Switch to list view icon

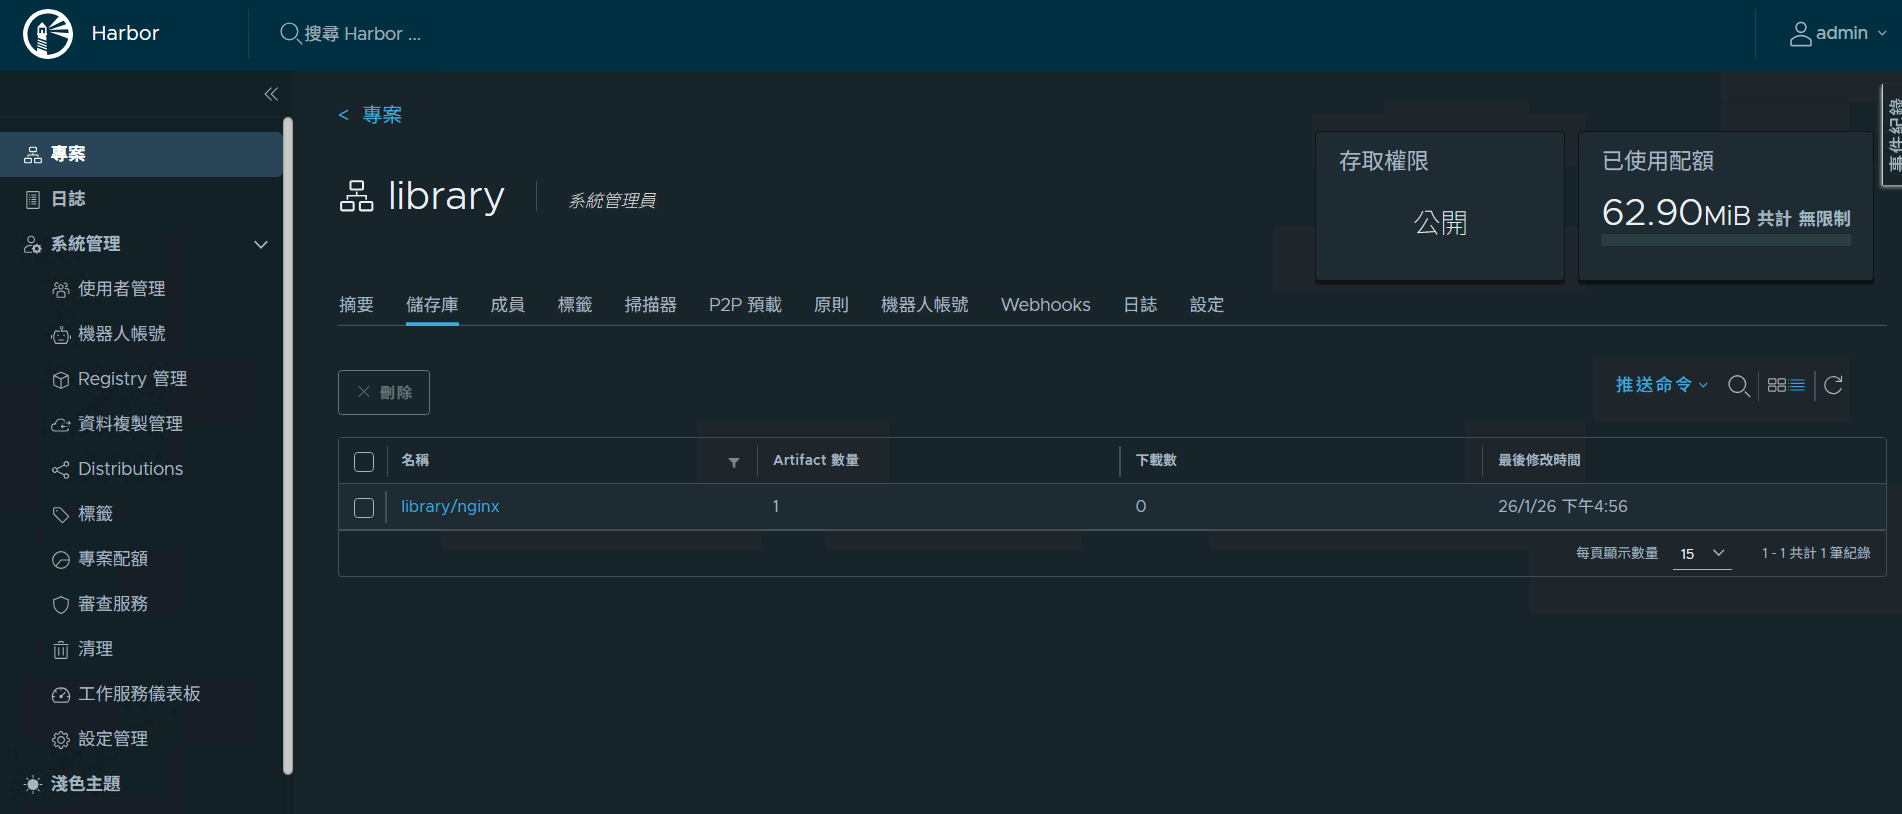(x=1797, y=385)
